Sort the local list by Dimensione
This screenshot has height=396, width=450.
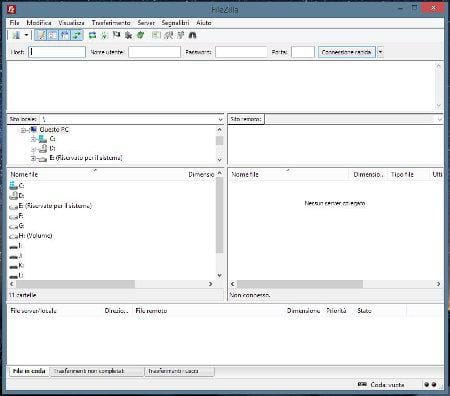click(x=201, y=174)
